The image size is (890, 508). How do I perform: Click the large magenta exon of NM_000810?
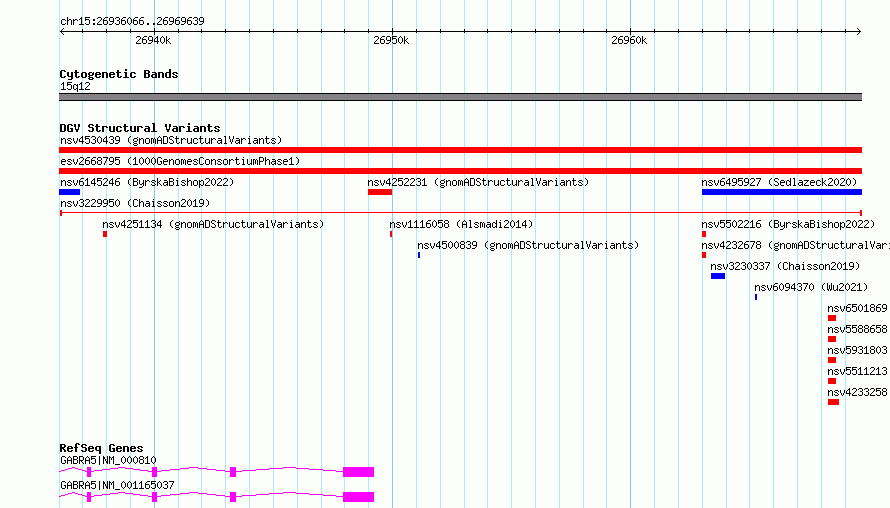358,472
